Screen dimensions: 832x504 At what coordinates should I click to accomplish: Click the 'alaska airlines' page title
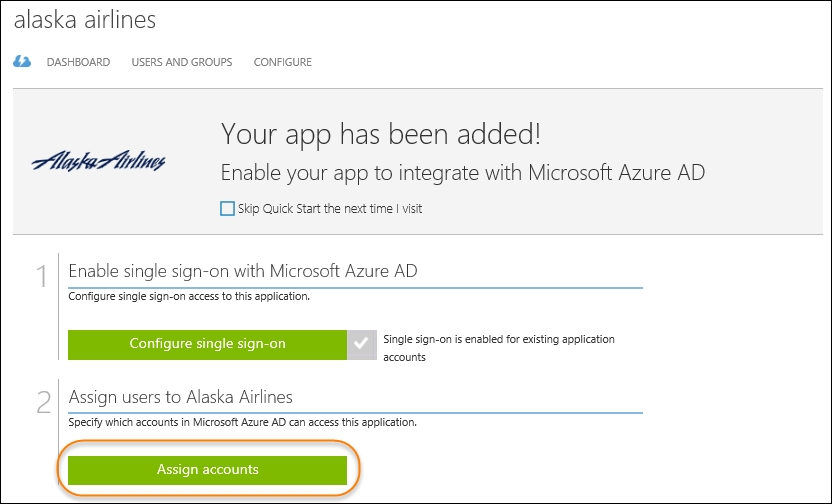85,20
